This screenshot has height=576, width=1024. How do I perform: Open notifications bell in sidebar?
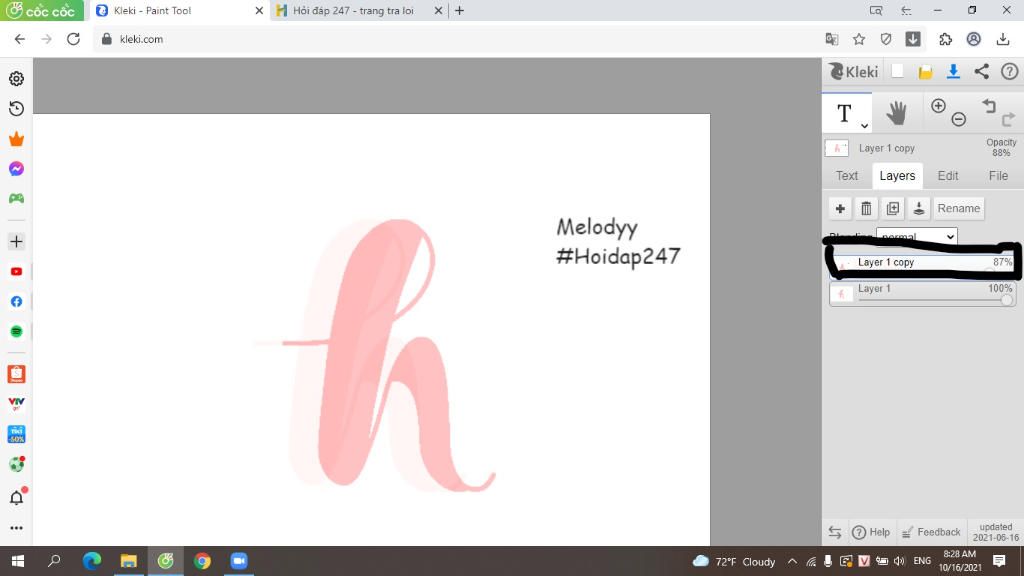click(16, 498)
